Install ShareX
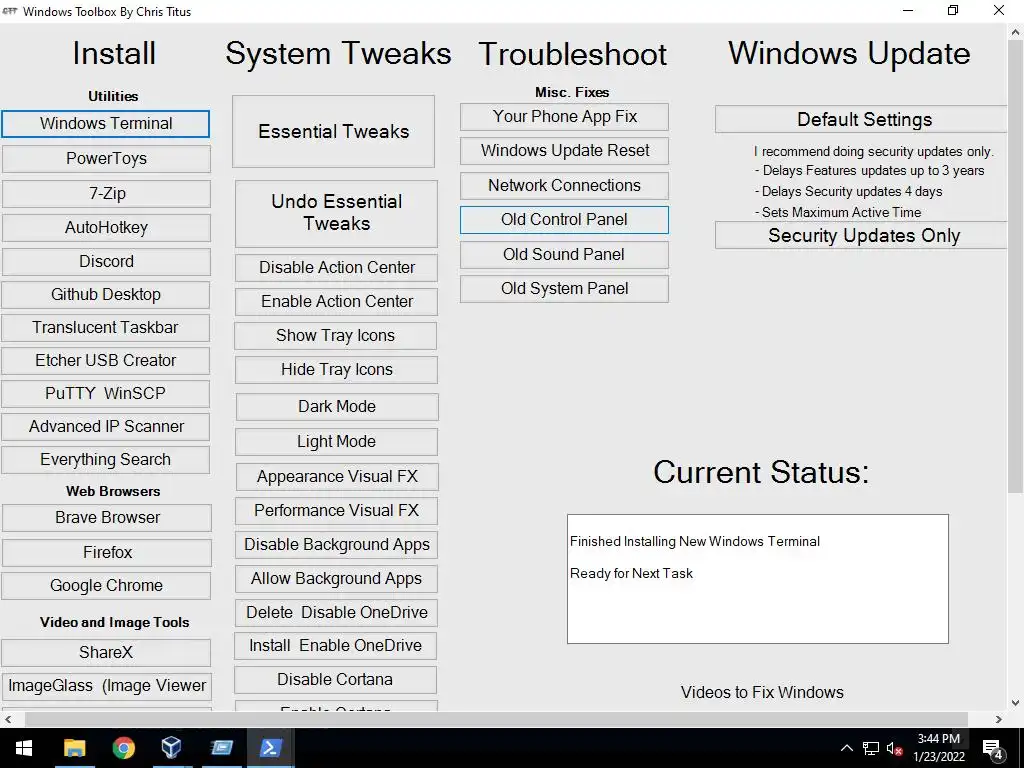Viewport: 1024px width, 768px height. click(106, 652)
